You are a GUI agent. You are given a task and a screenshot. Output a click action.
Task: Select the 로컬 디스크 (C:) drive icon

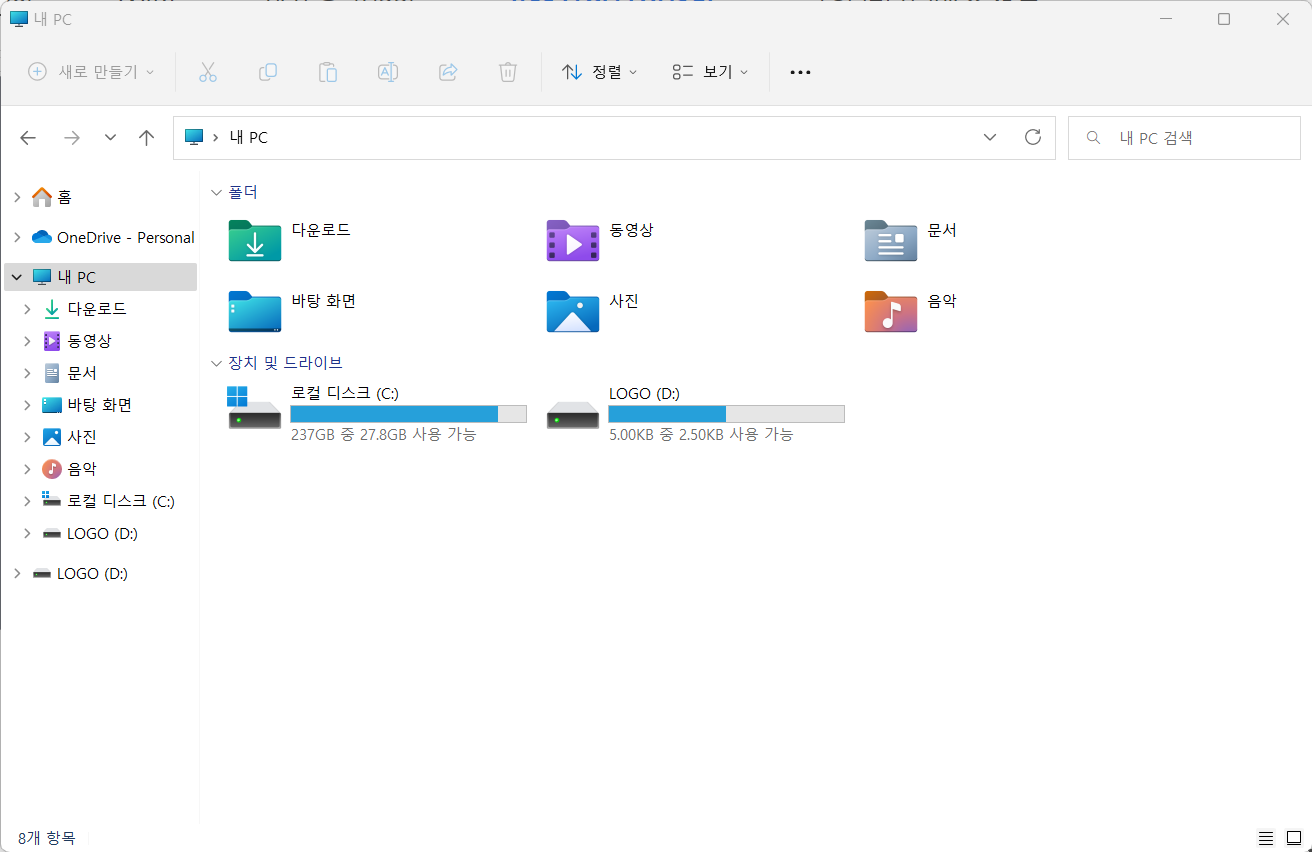[x=254, y=409]
